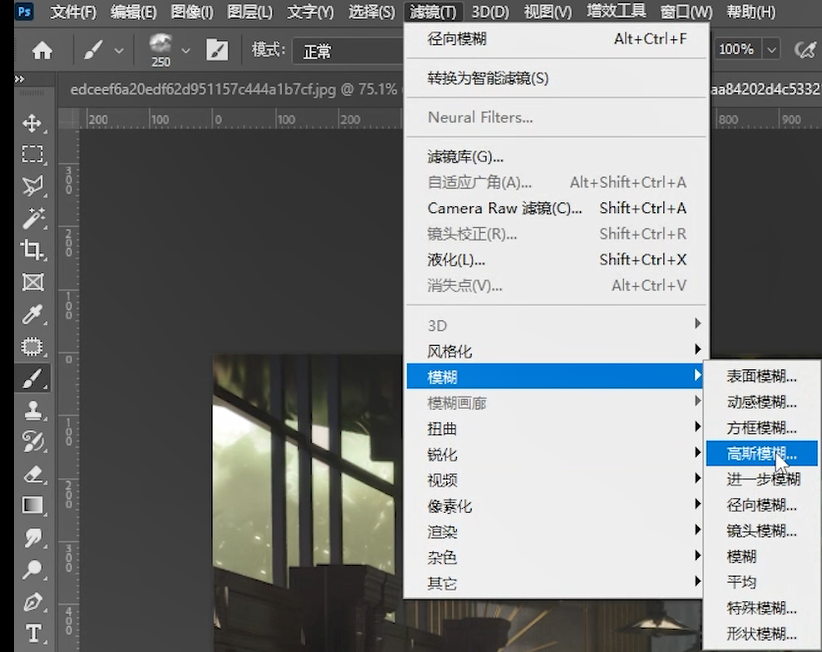Expand the toolbox double-arrow
This screenshot has width=822, height=652.
click(20, 79)
